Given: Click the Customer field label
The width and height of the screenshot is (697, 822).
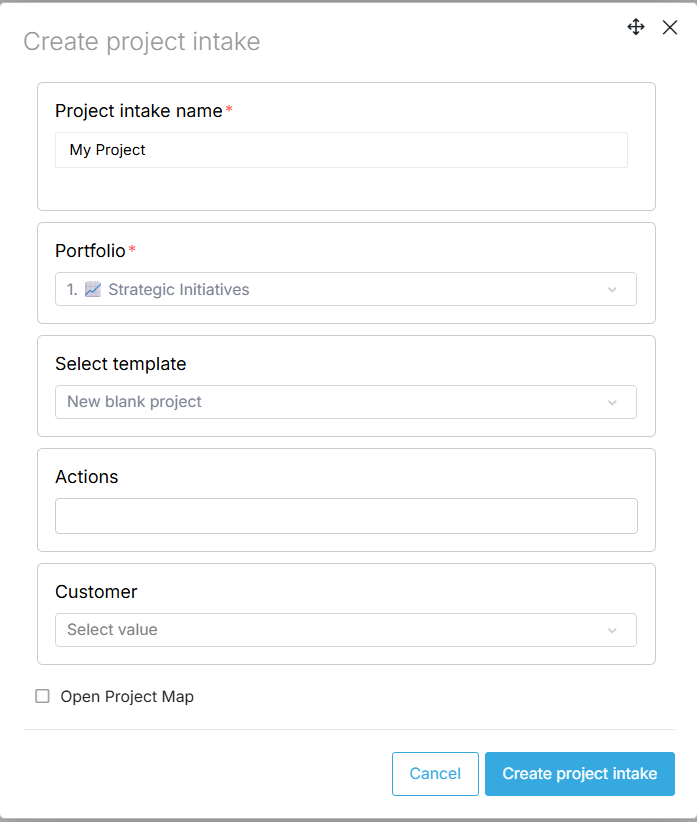Looking at the screenshot, I should 96,592.
